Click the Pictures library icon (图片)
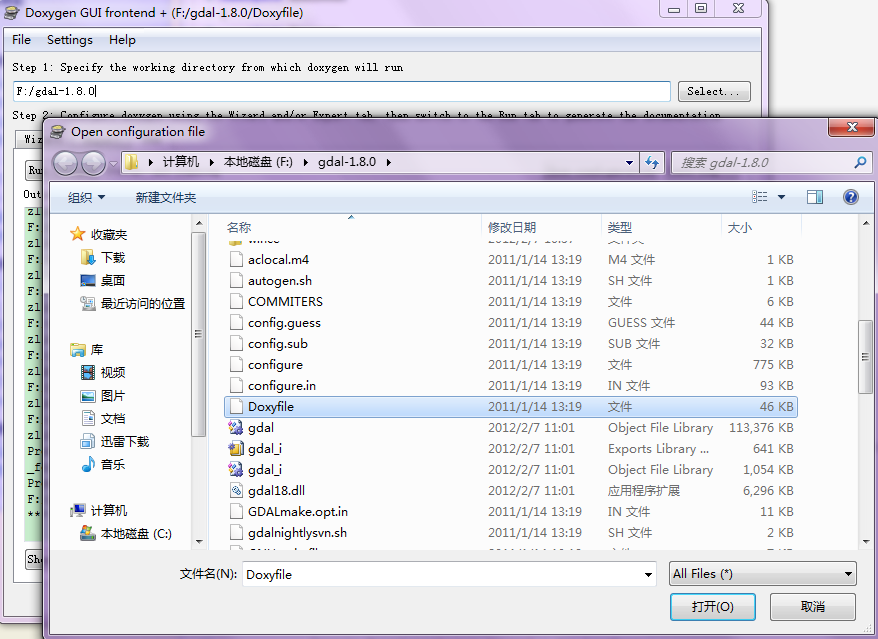878x639 pixels. coord(88,396)
